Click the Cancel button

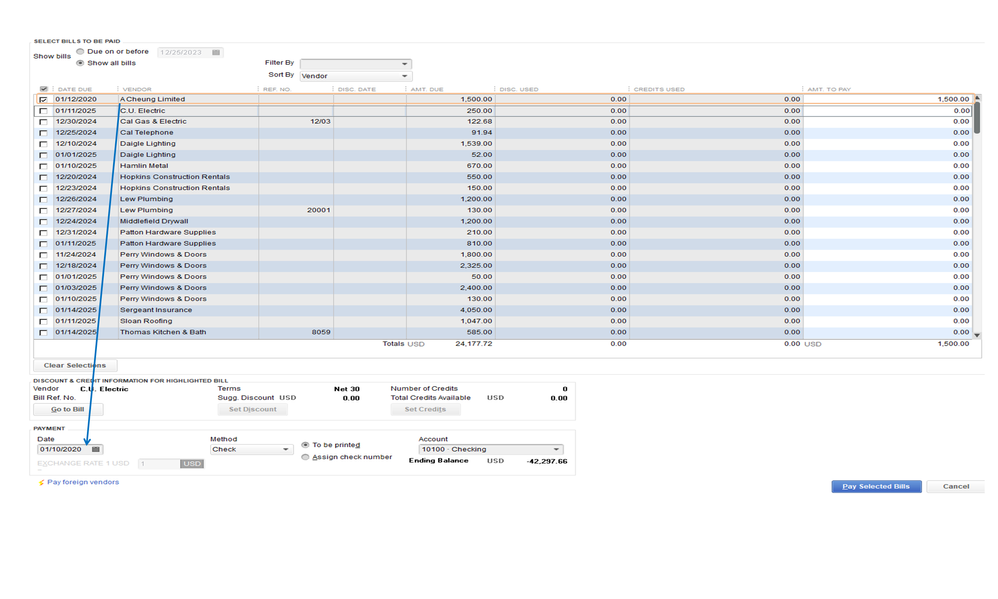(x=955, y=486)
